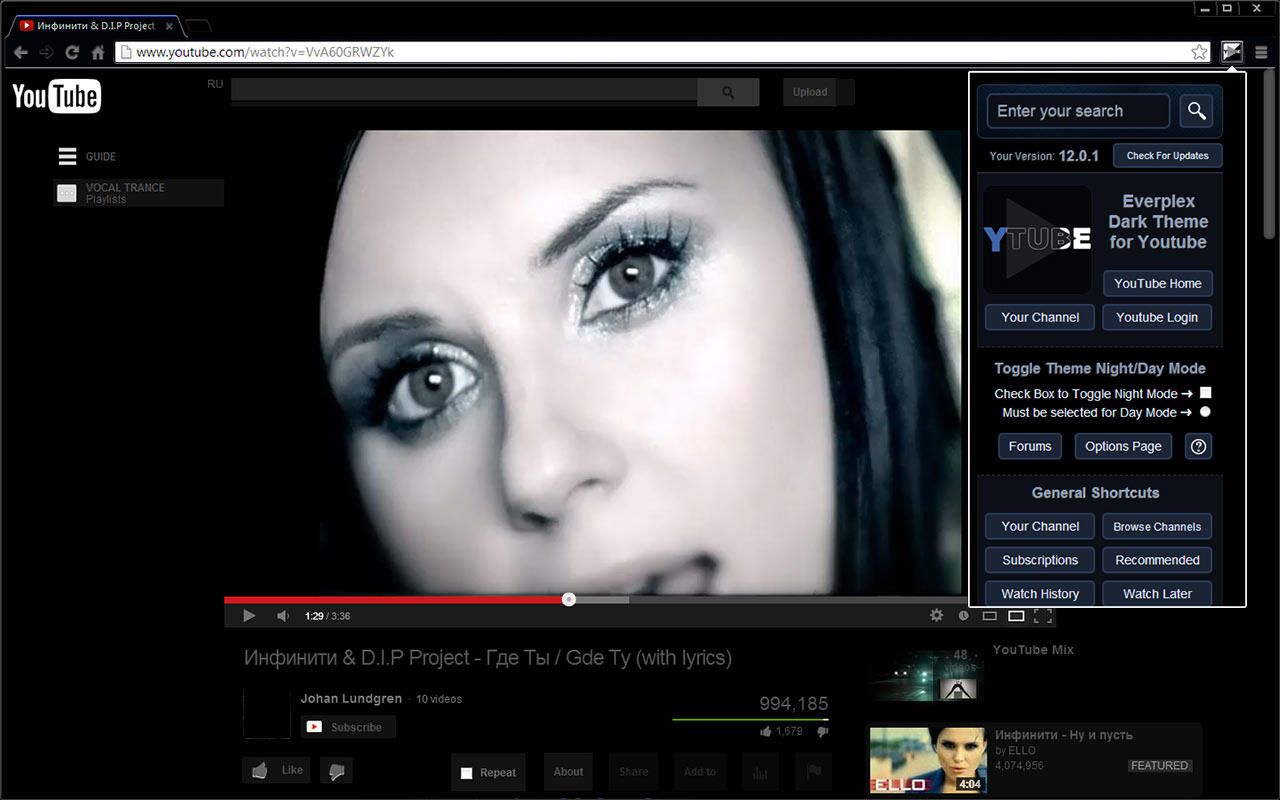
Task: Click the Enter your search field
Action: [x=1078, y=111]
